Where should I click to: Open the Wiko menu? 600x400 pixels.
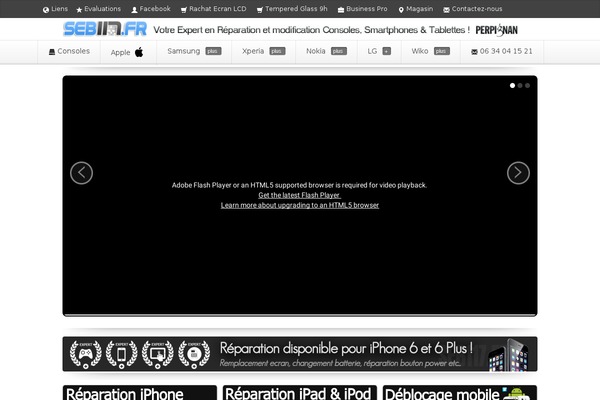pyautogui.click(x=420, y=51)
